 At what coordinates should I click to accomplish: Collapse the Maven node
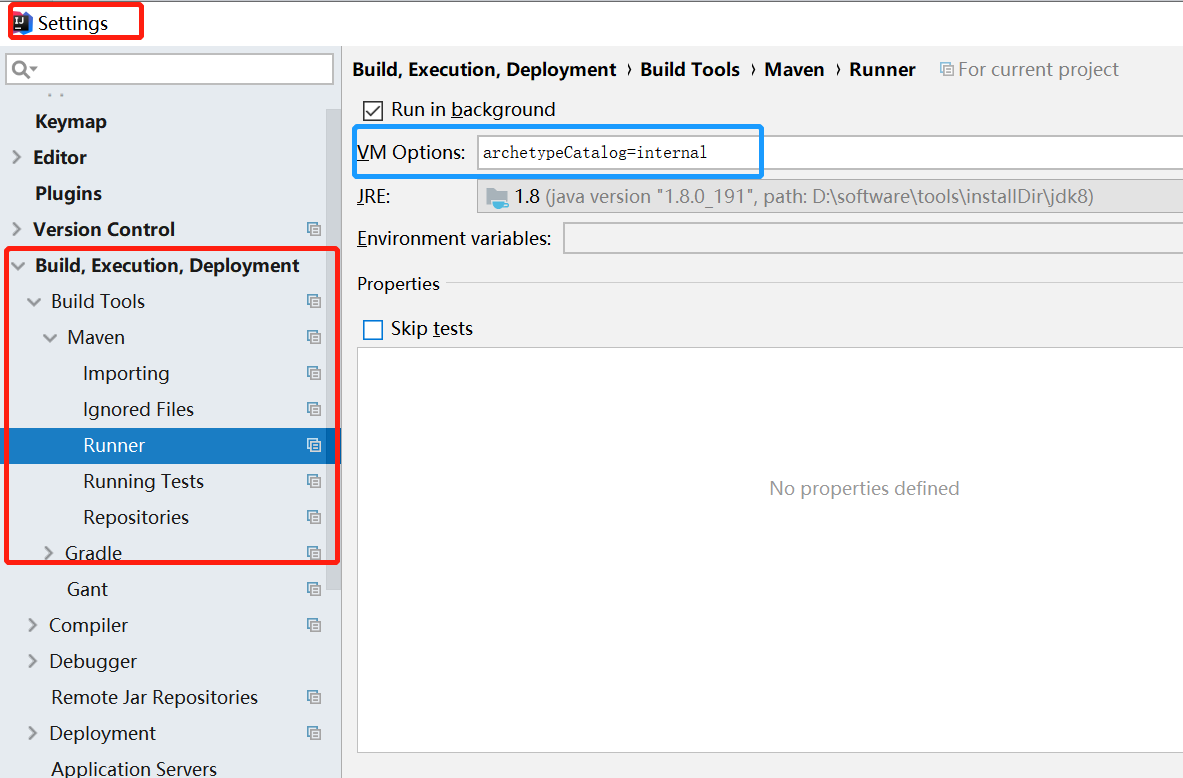click(x=50, y=337)
